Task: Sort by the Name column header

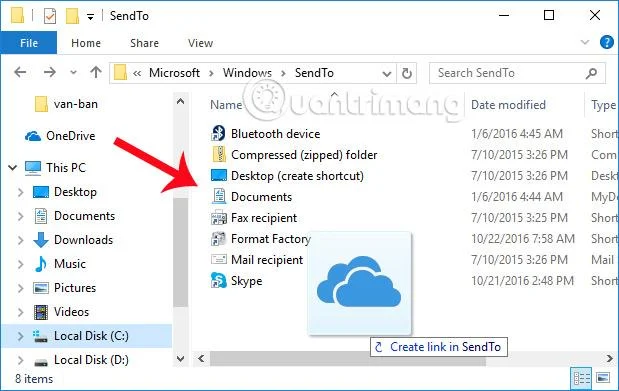Action: (226, 105)
